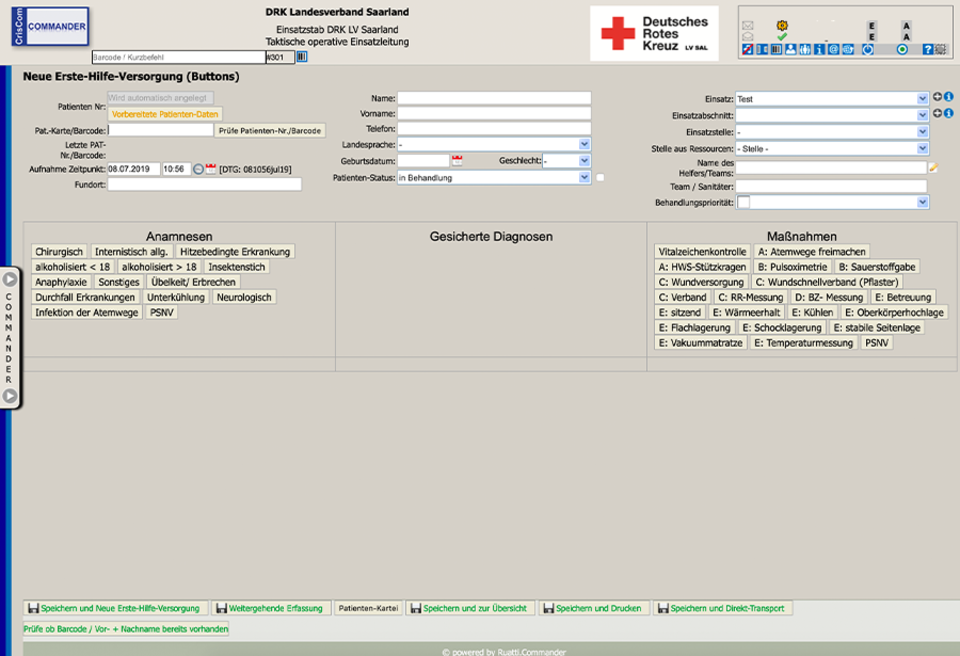Open the Patienten-Kartei tab
The image size is (960, 656).
367,608
